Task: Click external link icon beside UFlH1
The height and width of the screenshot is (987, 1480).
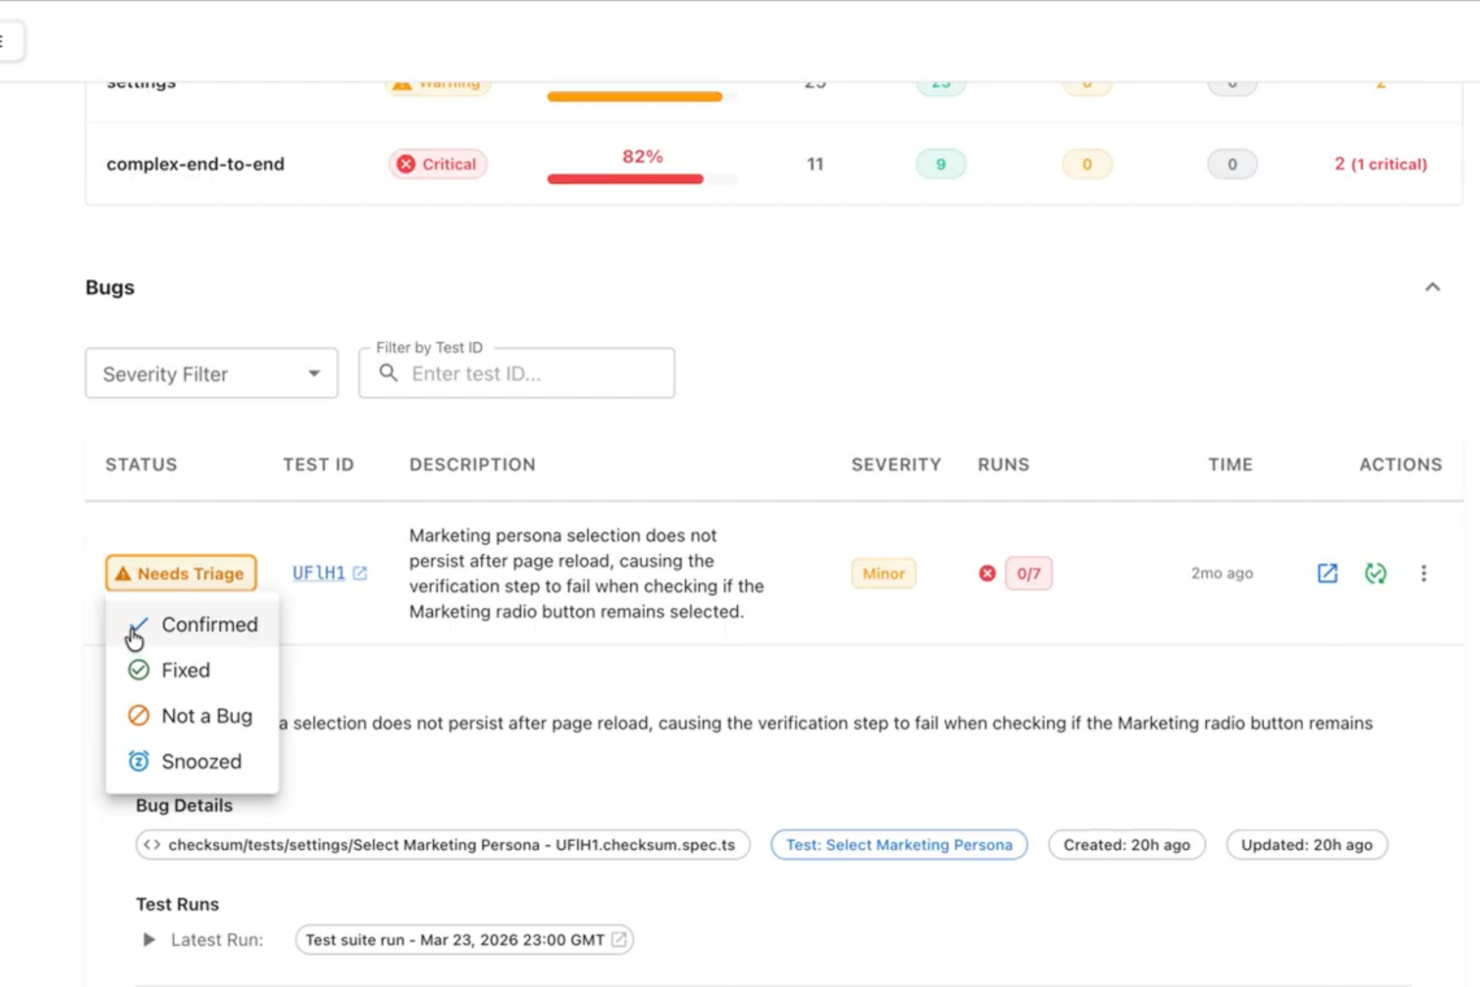Action: point(360,573)
